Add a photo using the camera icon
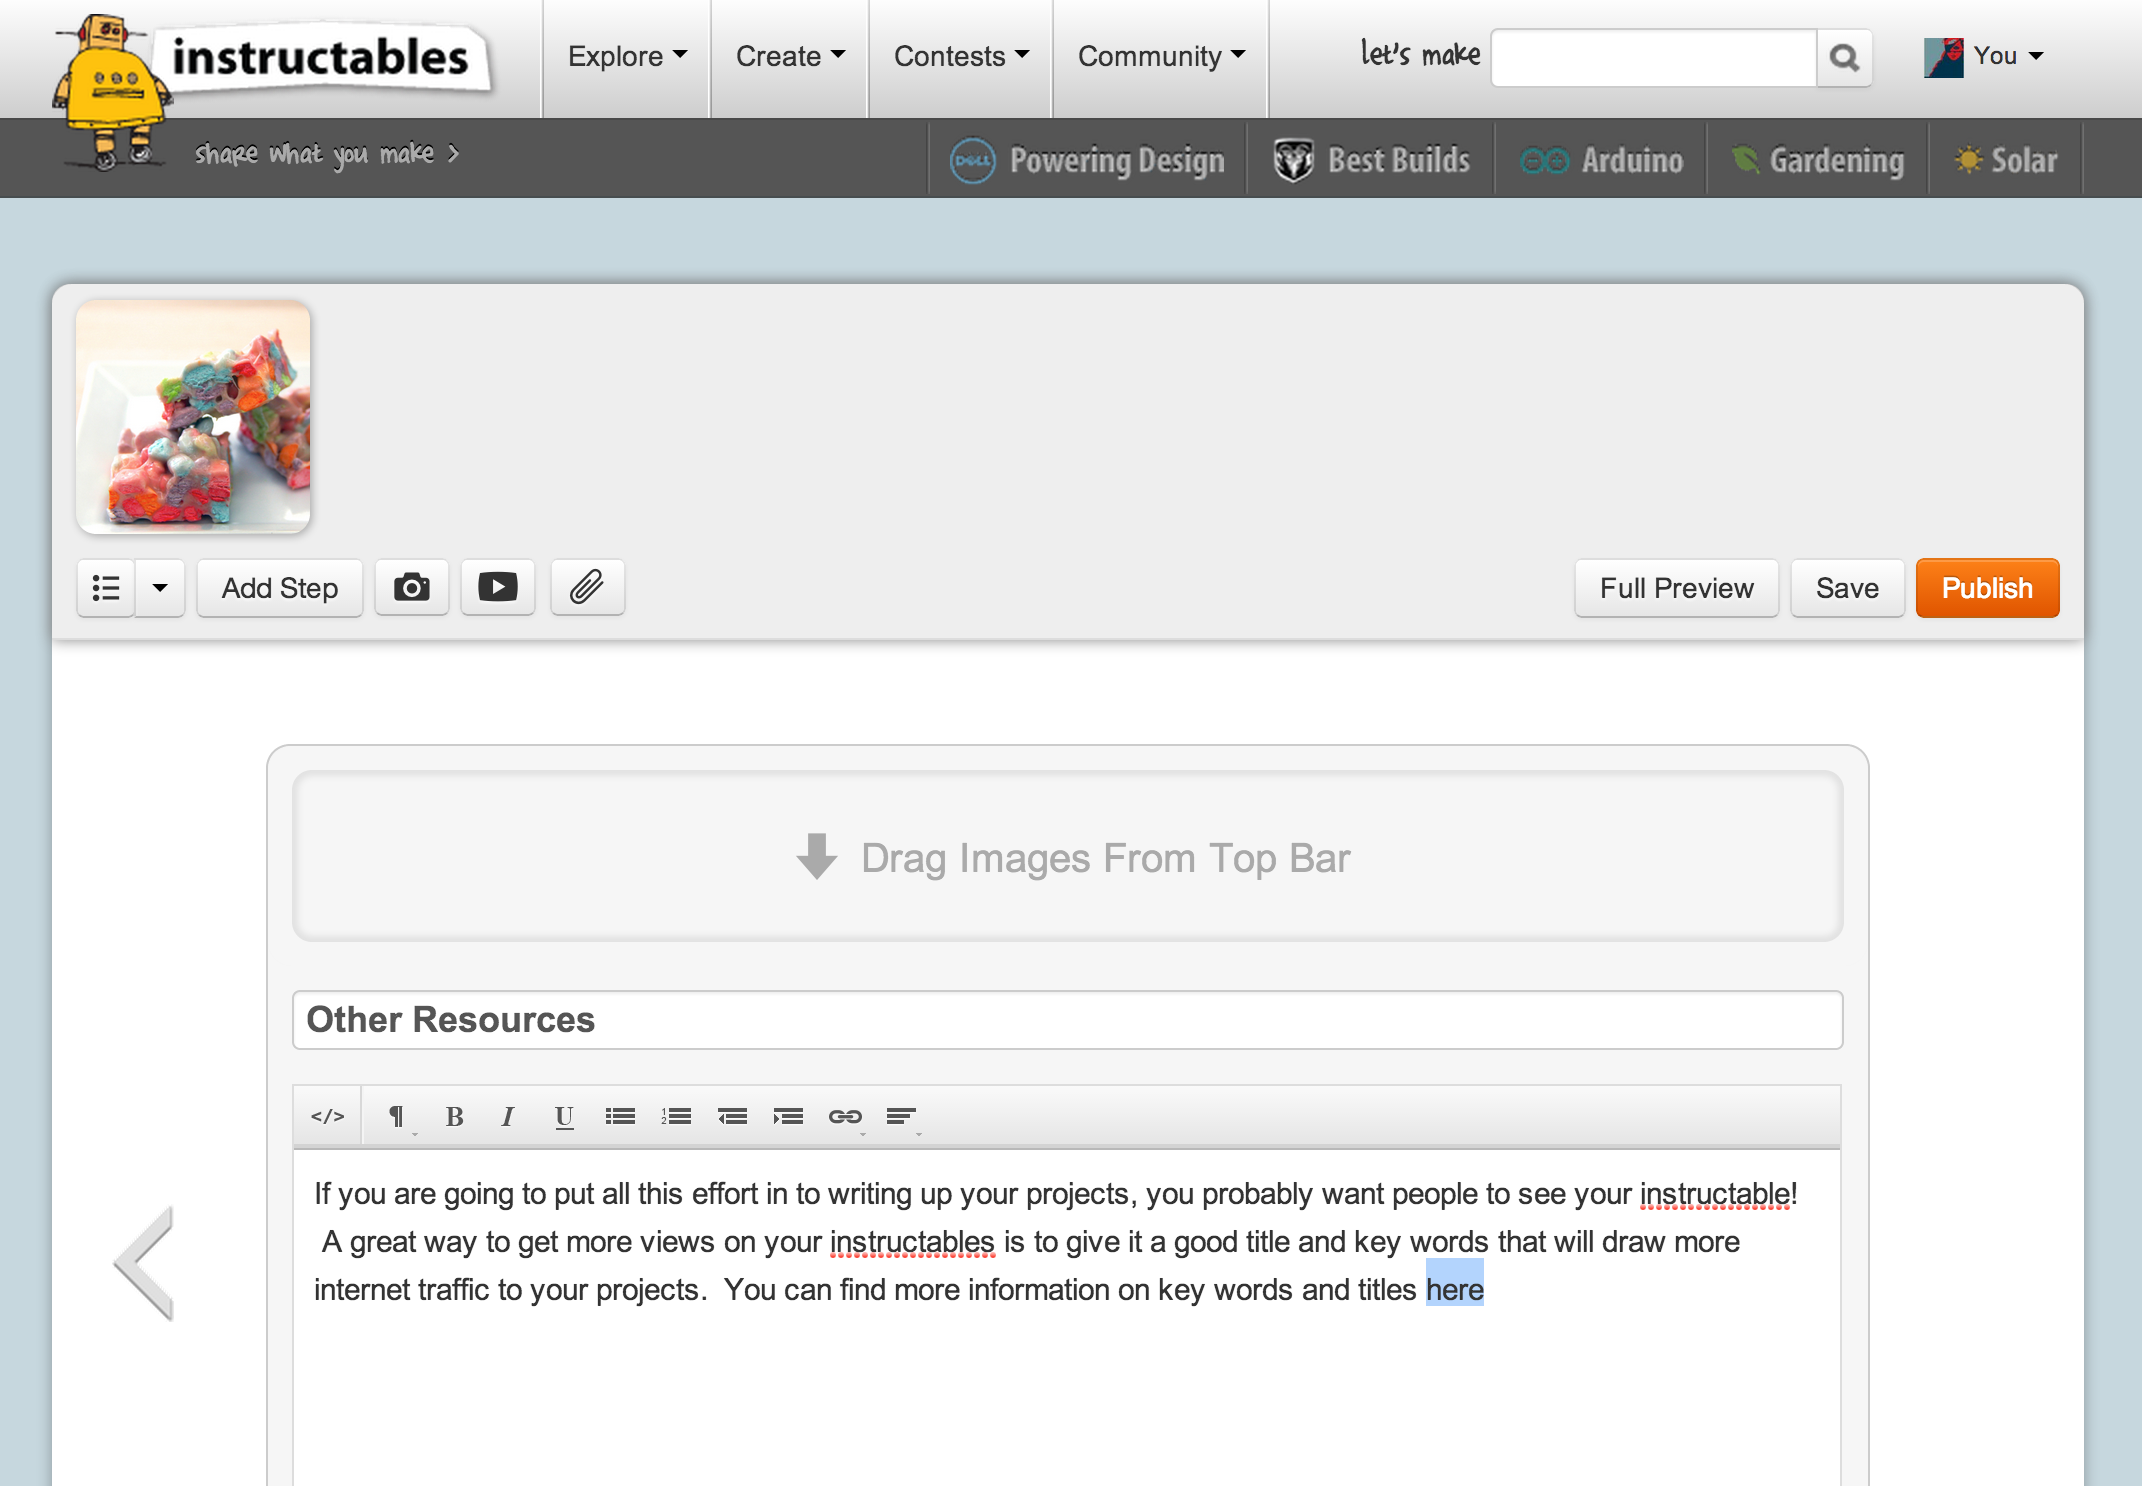The image size is (2142, 1486). coord(411,588)
